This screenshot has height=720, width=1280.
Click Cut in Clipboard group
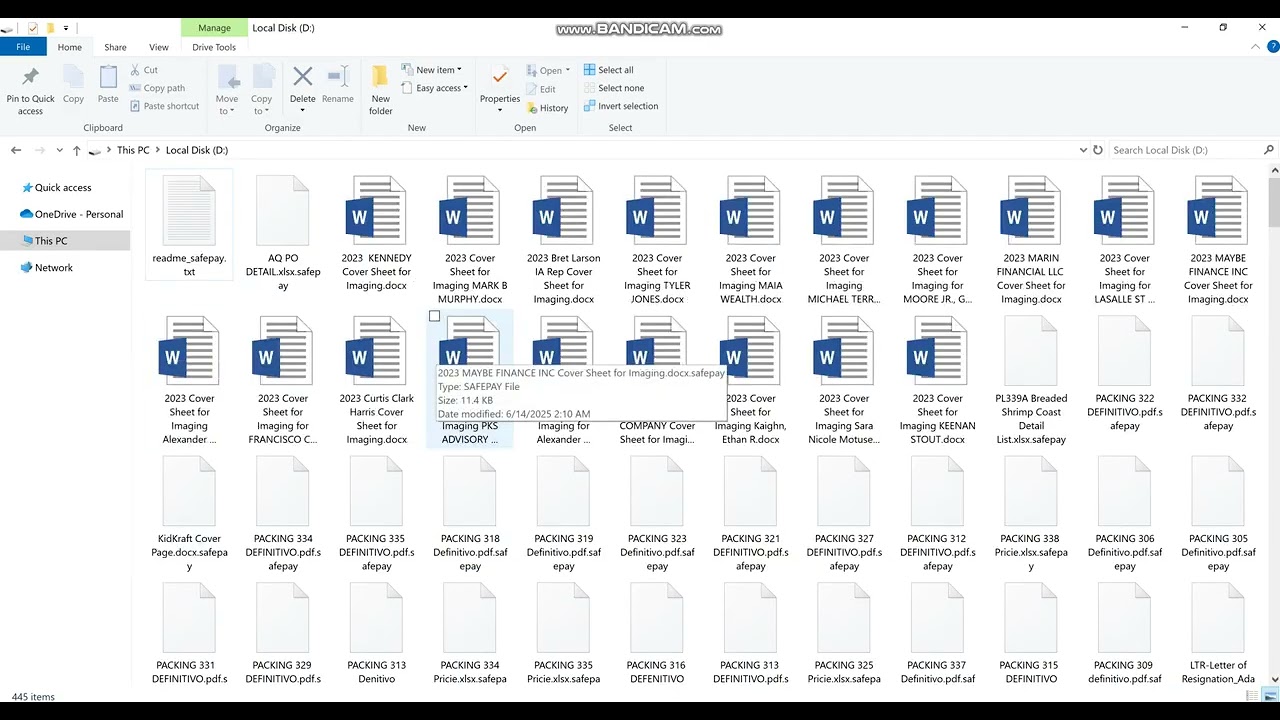pos(144,70)
